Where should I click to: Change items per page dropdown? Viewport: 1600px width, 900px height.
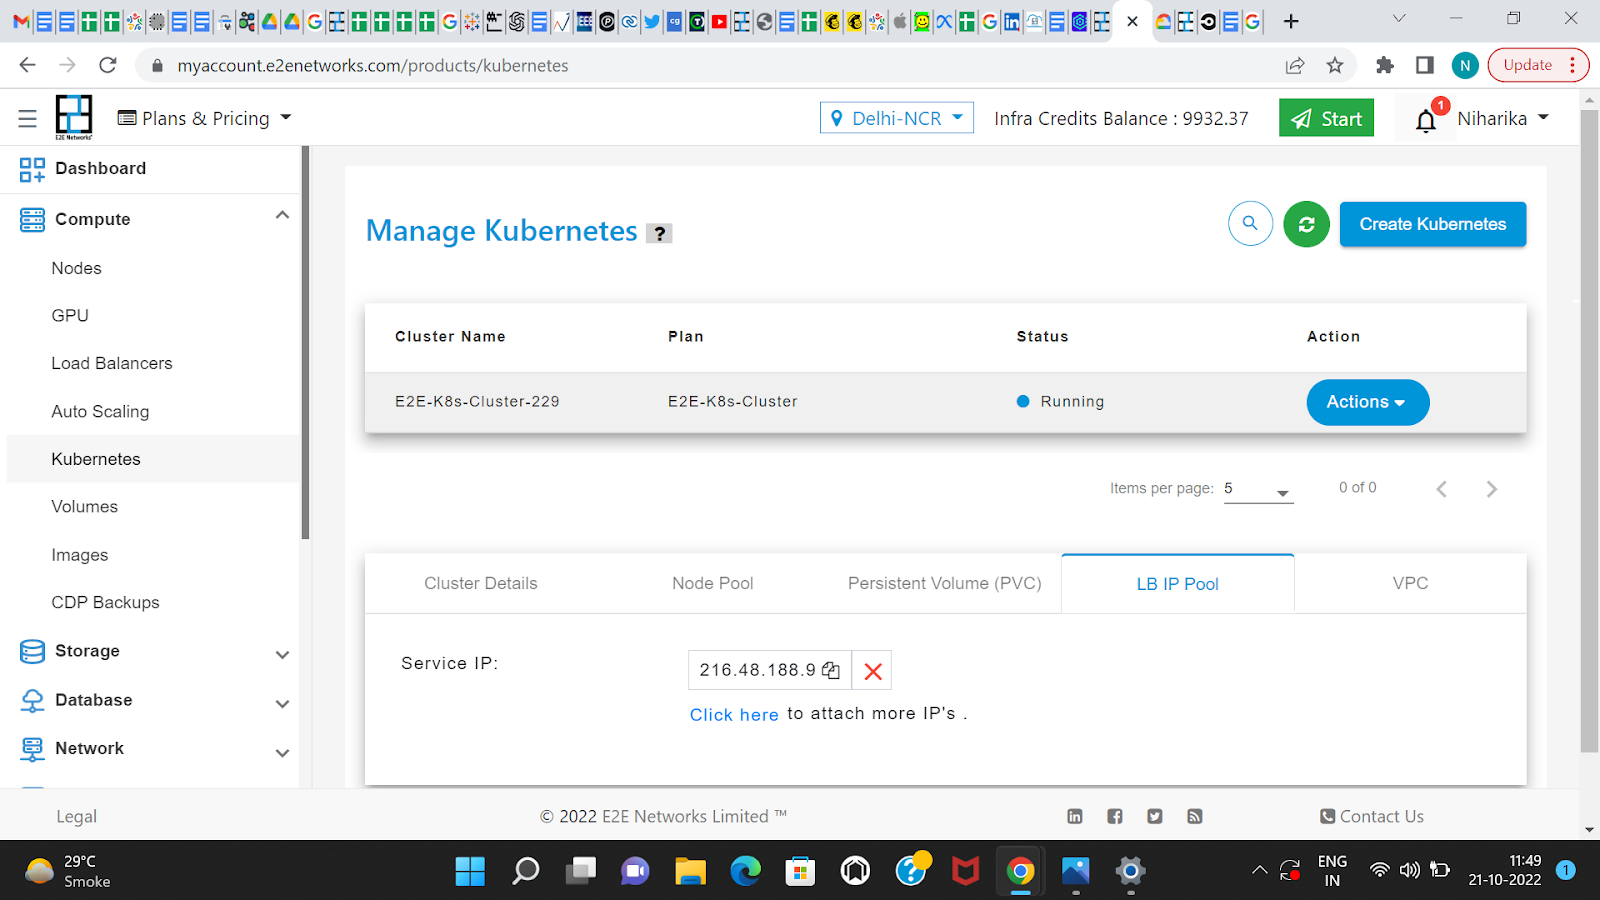(x=1258, y=489)
